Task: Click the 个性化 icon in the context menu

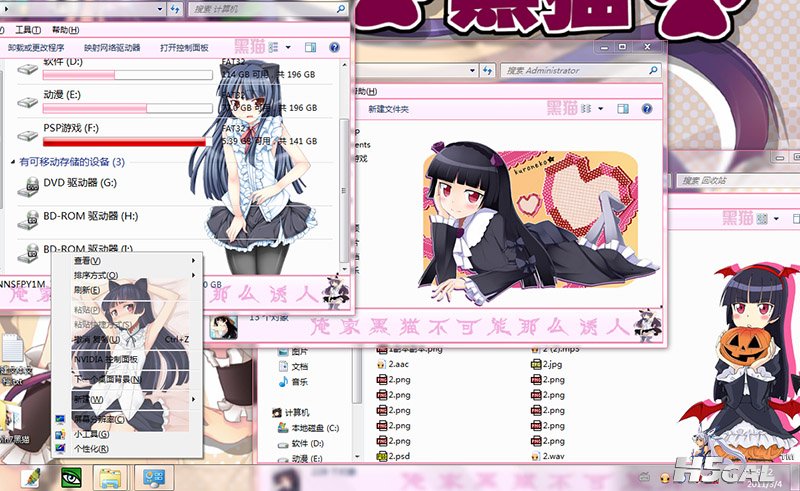Action: click(60, 449)
